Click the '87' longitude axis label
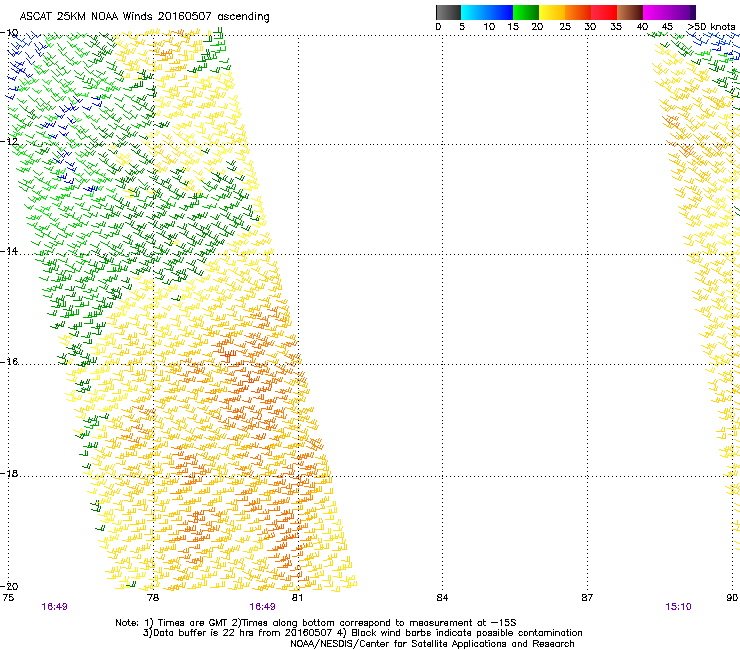Image resolution: width=740 pixels, height=650 pixels. (587, 598)
